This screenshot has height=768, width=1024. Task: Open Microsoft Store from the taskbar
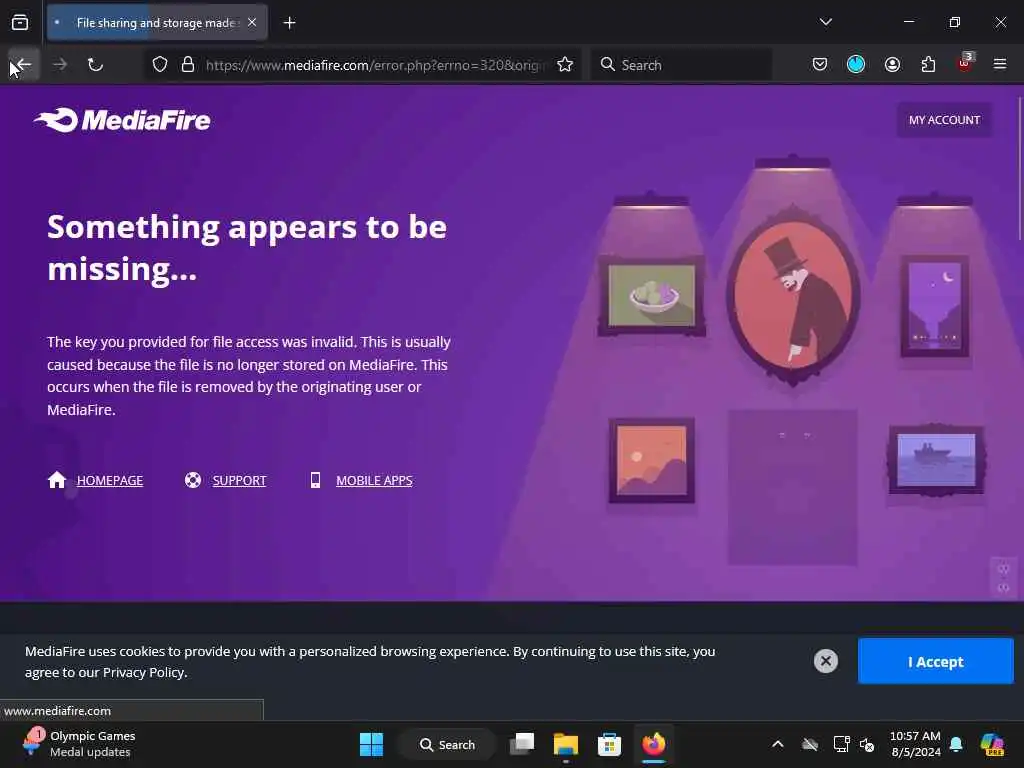click(609, 744)
